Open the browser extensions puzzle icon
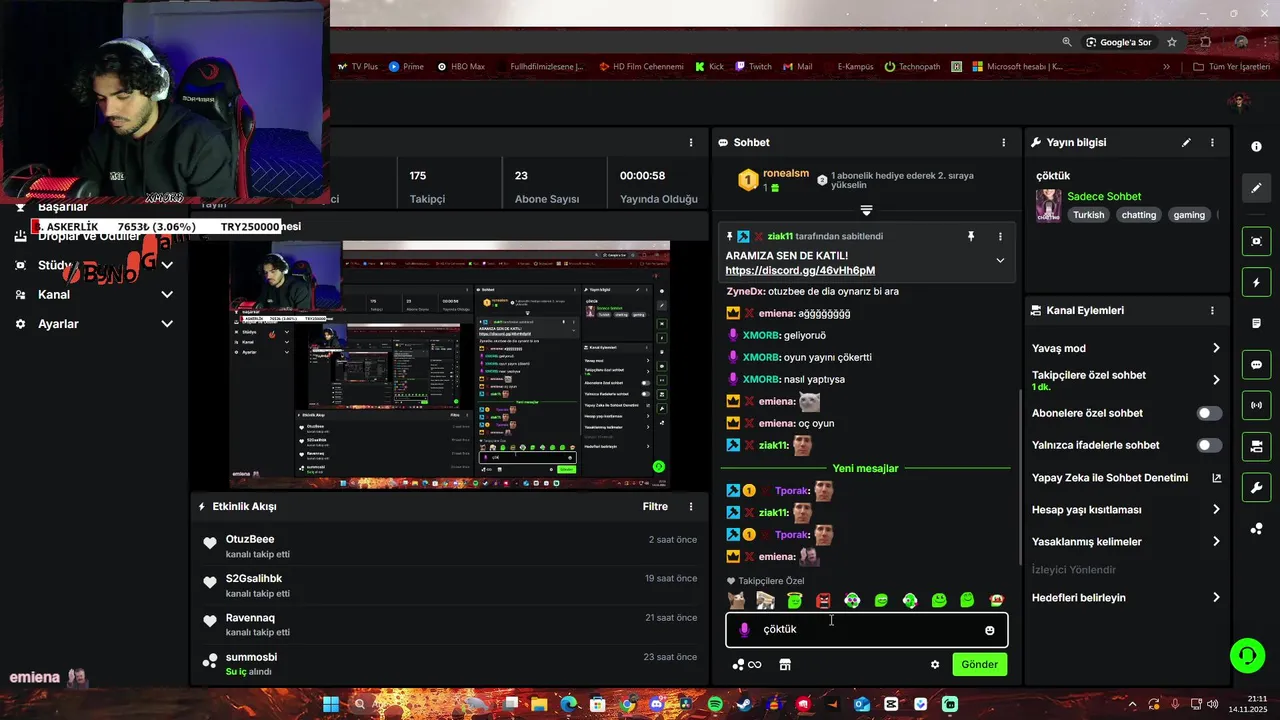The height and width of the screenshot is (720, 1280). (1205, 42)
